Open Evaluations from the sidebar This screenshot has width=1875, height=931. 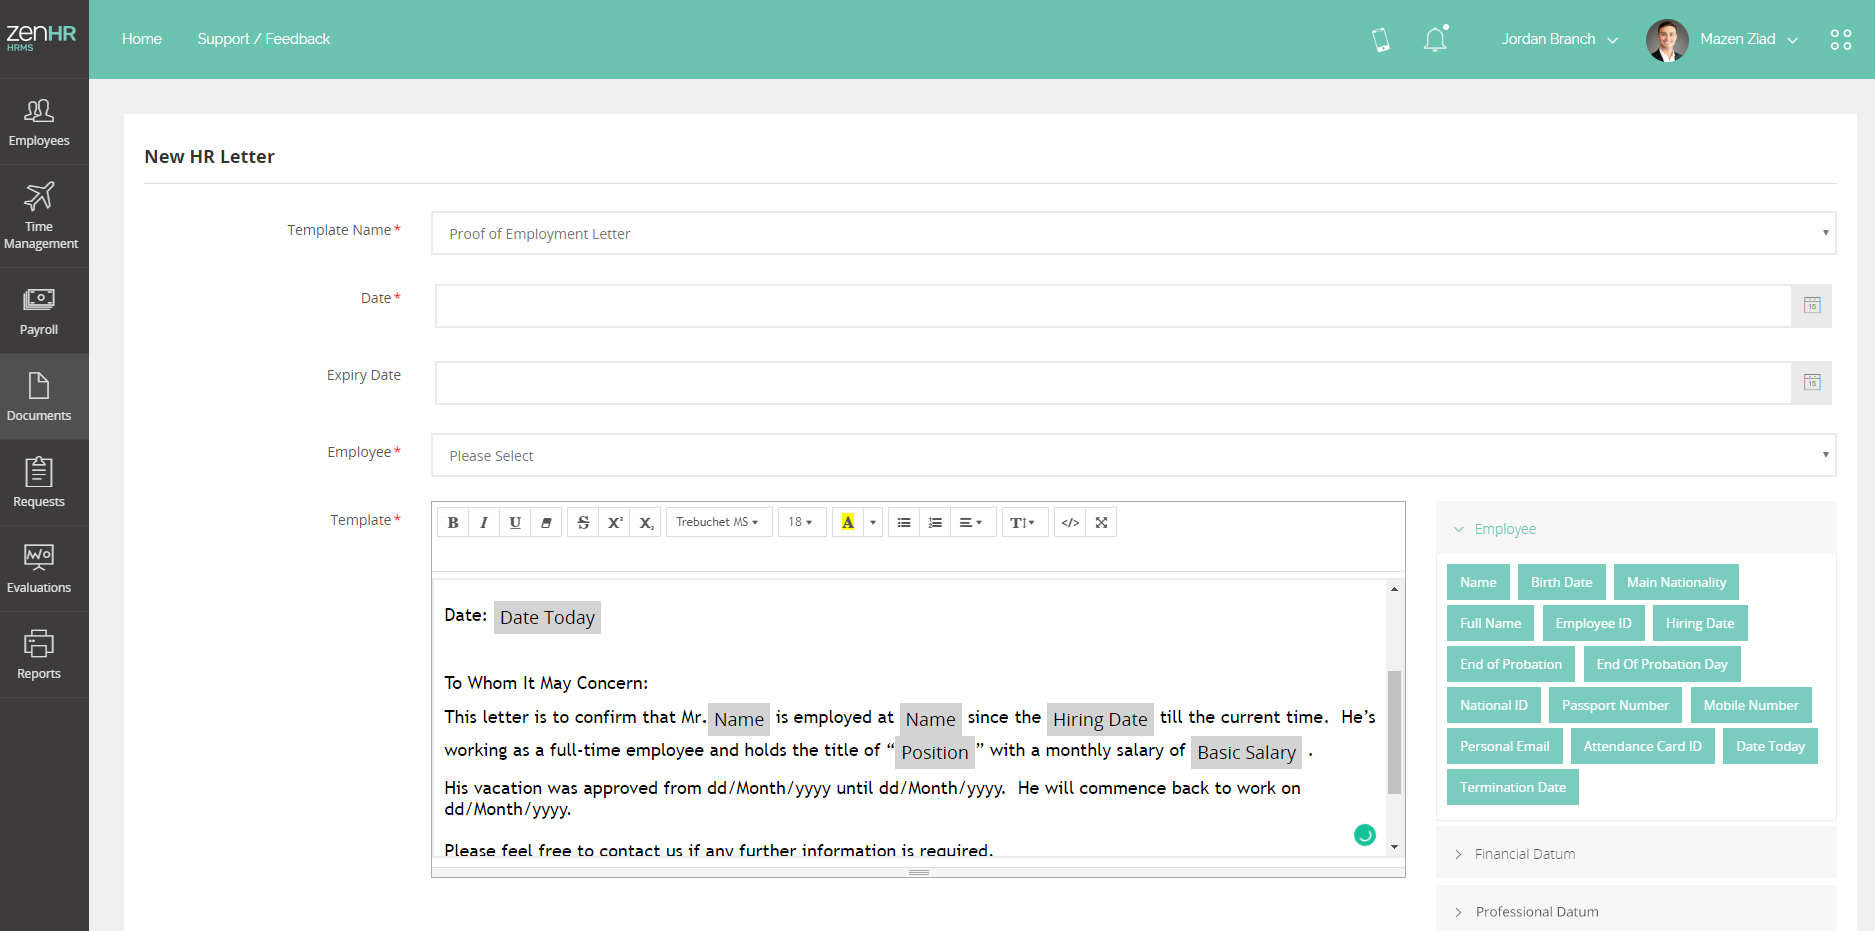click(39, 569)
